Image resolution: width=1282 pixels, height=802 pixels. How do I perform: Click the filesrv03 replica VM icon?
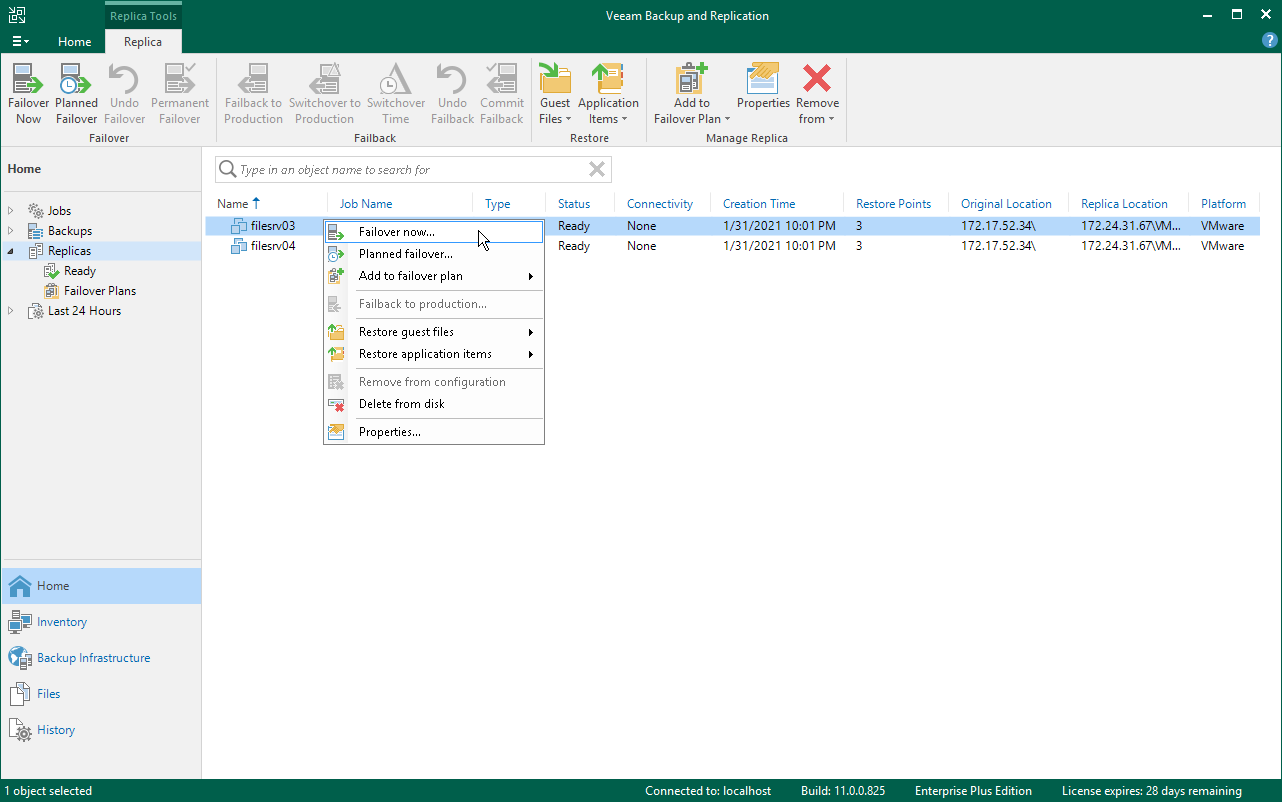pyautogui.click(x=238, y=226)
